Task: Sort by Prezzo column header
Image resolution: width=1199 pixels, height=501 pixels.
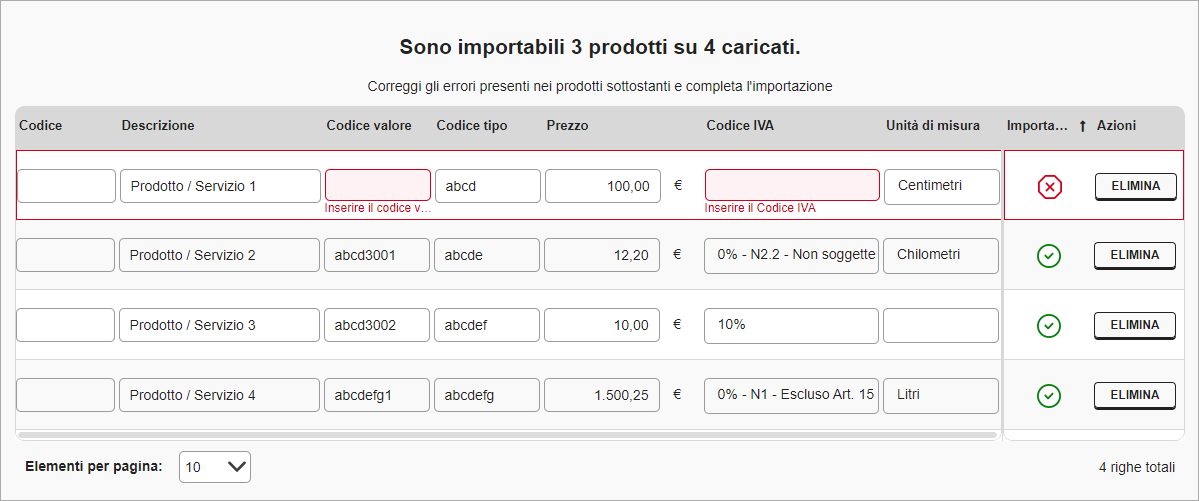Action: pyautogui.click(x=567, y=126)
